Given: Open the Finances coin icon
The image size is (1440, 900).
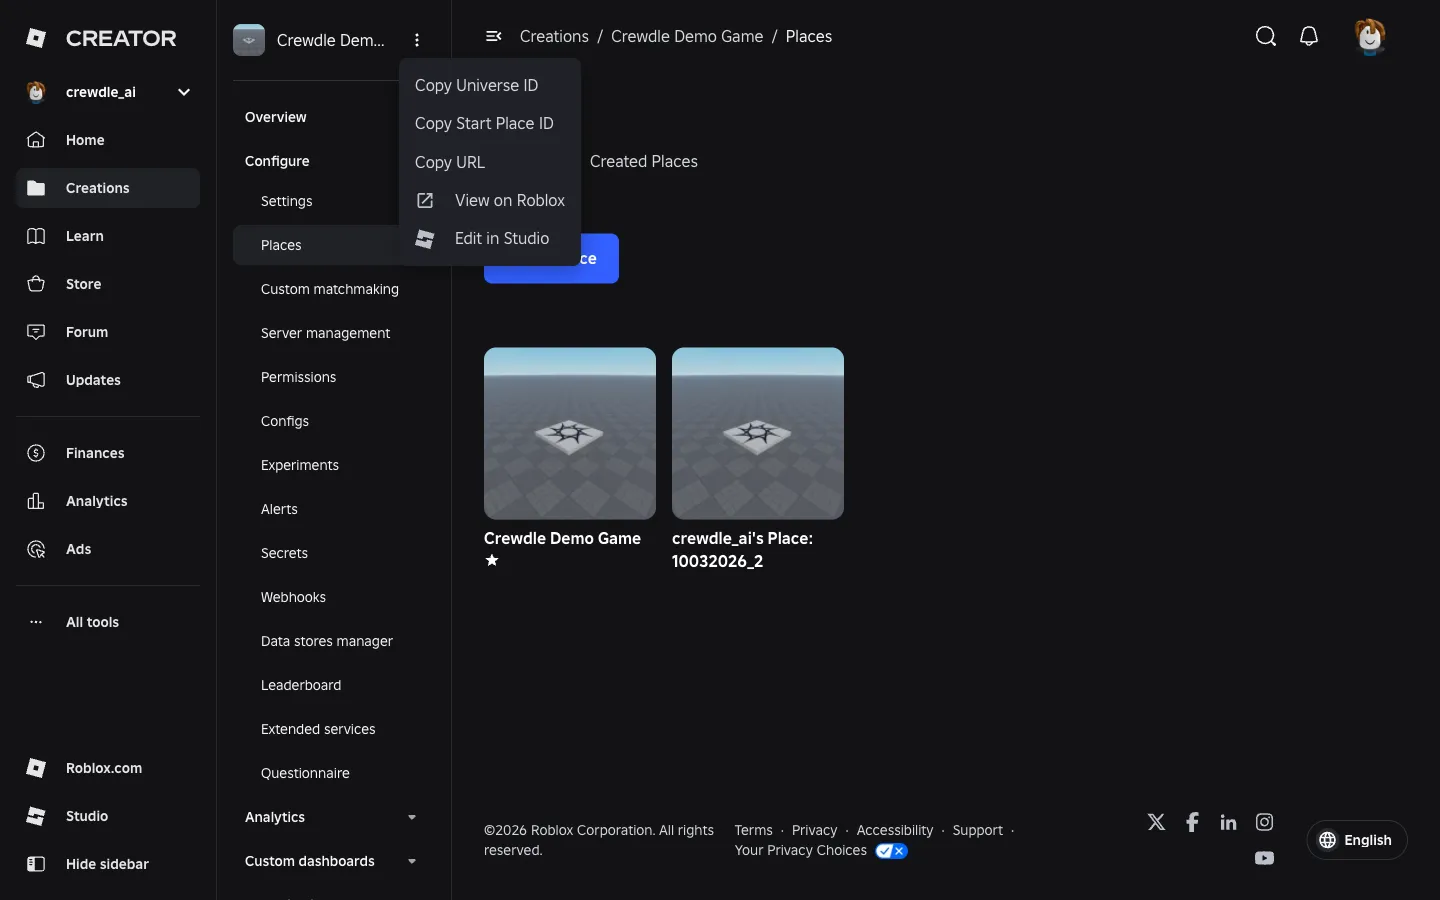Looking at the screenshot, I should point(36,453).
